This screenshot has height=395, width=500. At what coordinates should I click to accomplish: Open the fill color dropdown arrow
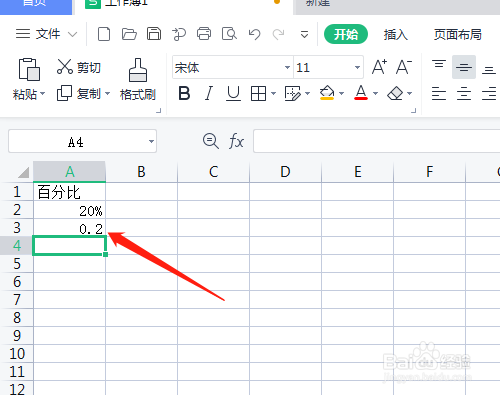tap(341, 93)
